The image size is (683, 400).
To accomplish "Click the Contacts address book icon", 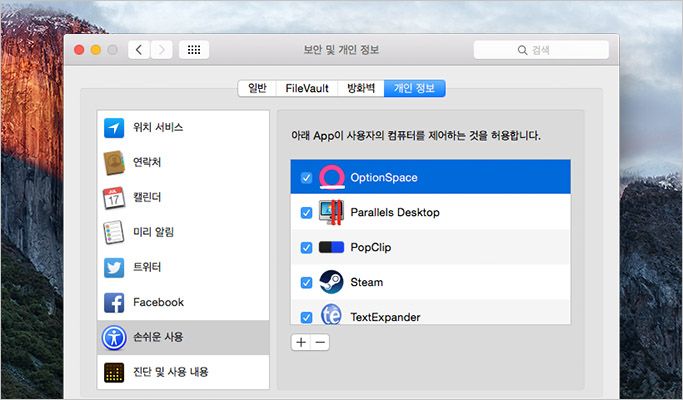I will pyautogui.click(x=114, y=163).
